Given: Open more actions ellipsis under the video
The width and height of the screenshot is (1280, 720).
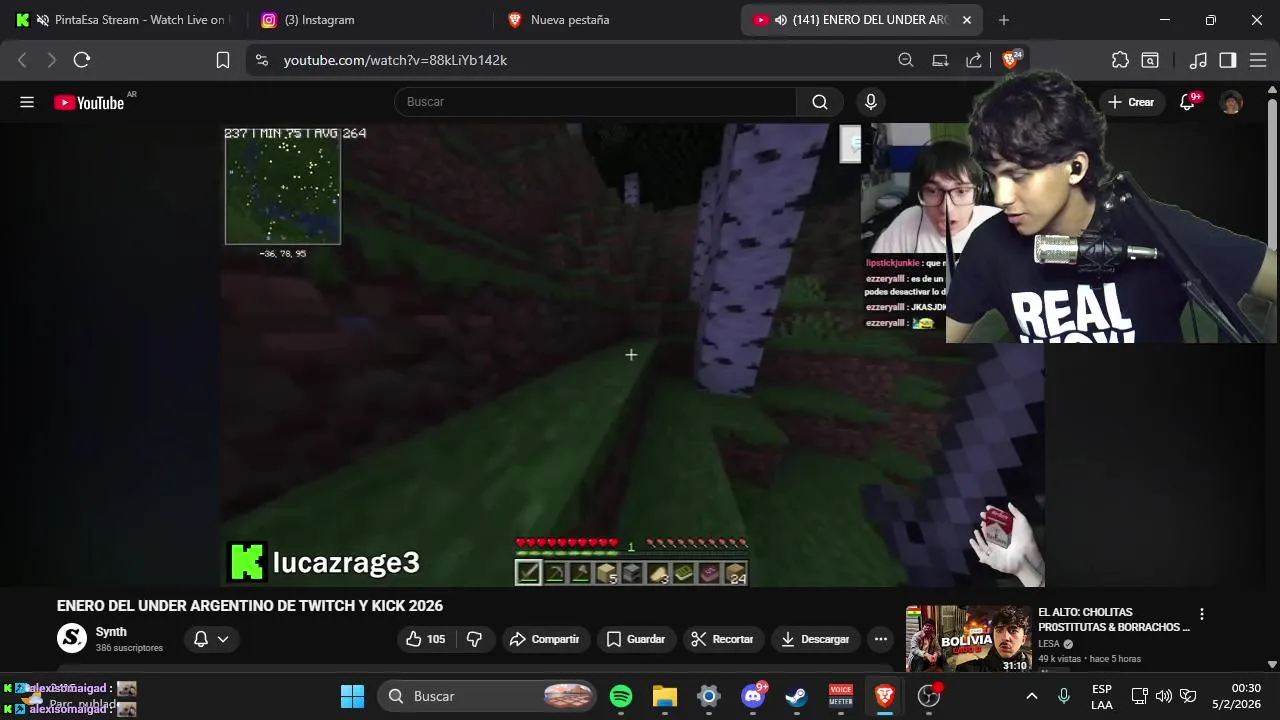Looking at the screenshot, I should point(880,639).
